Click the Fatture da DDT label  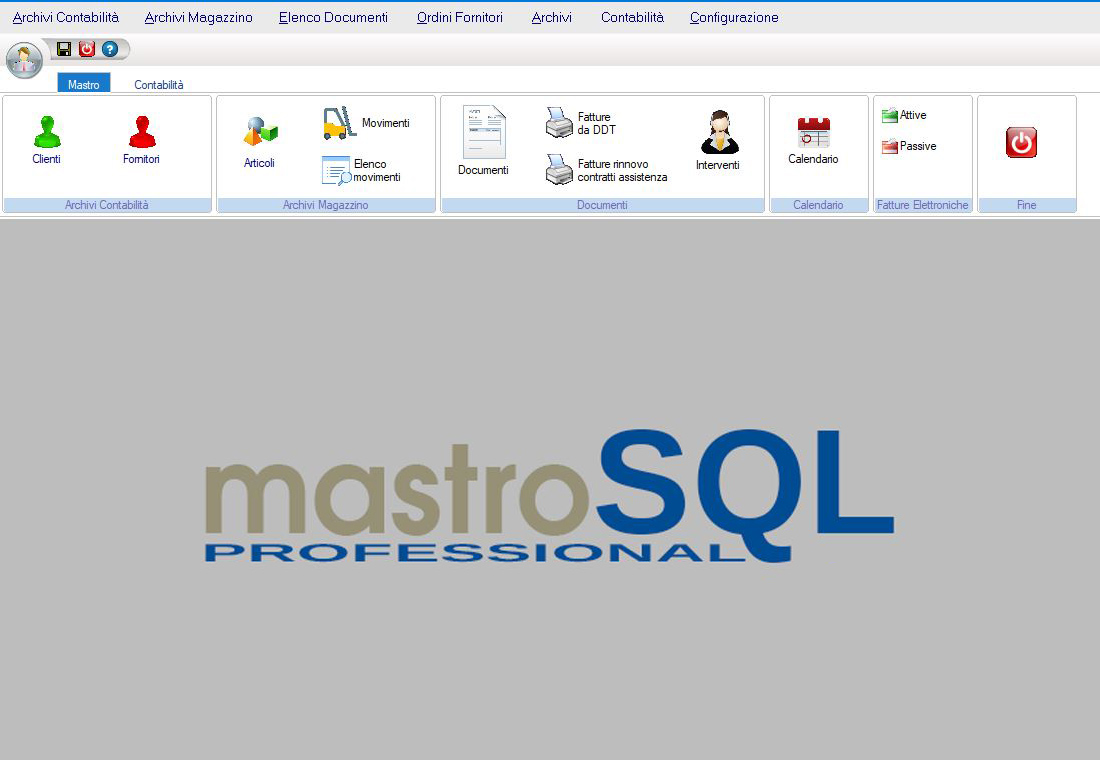[596, 124]
